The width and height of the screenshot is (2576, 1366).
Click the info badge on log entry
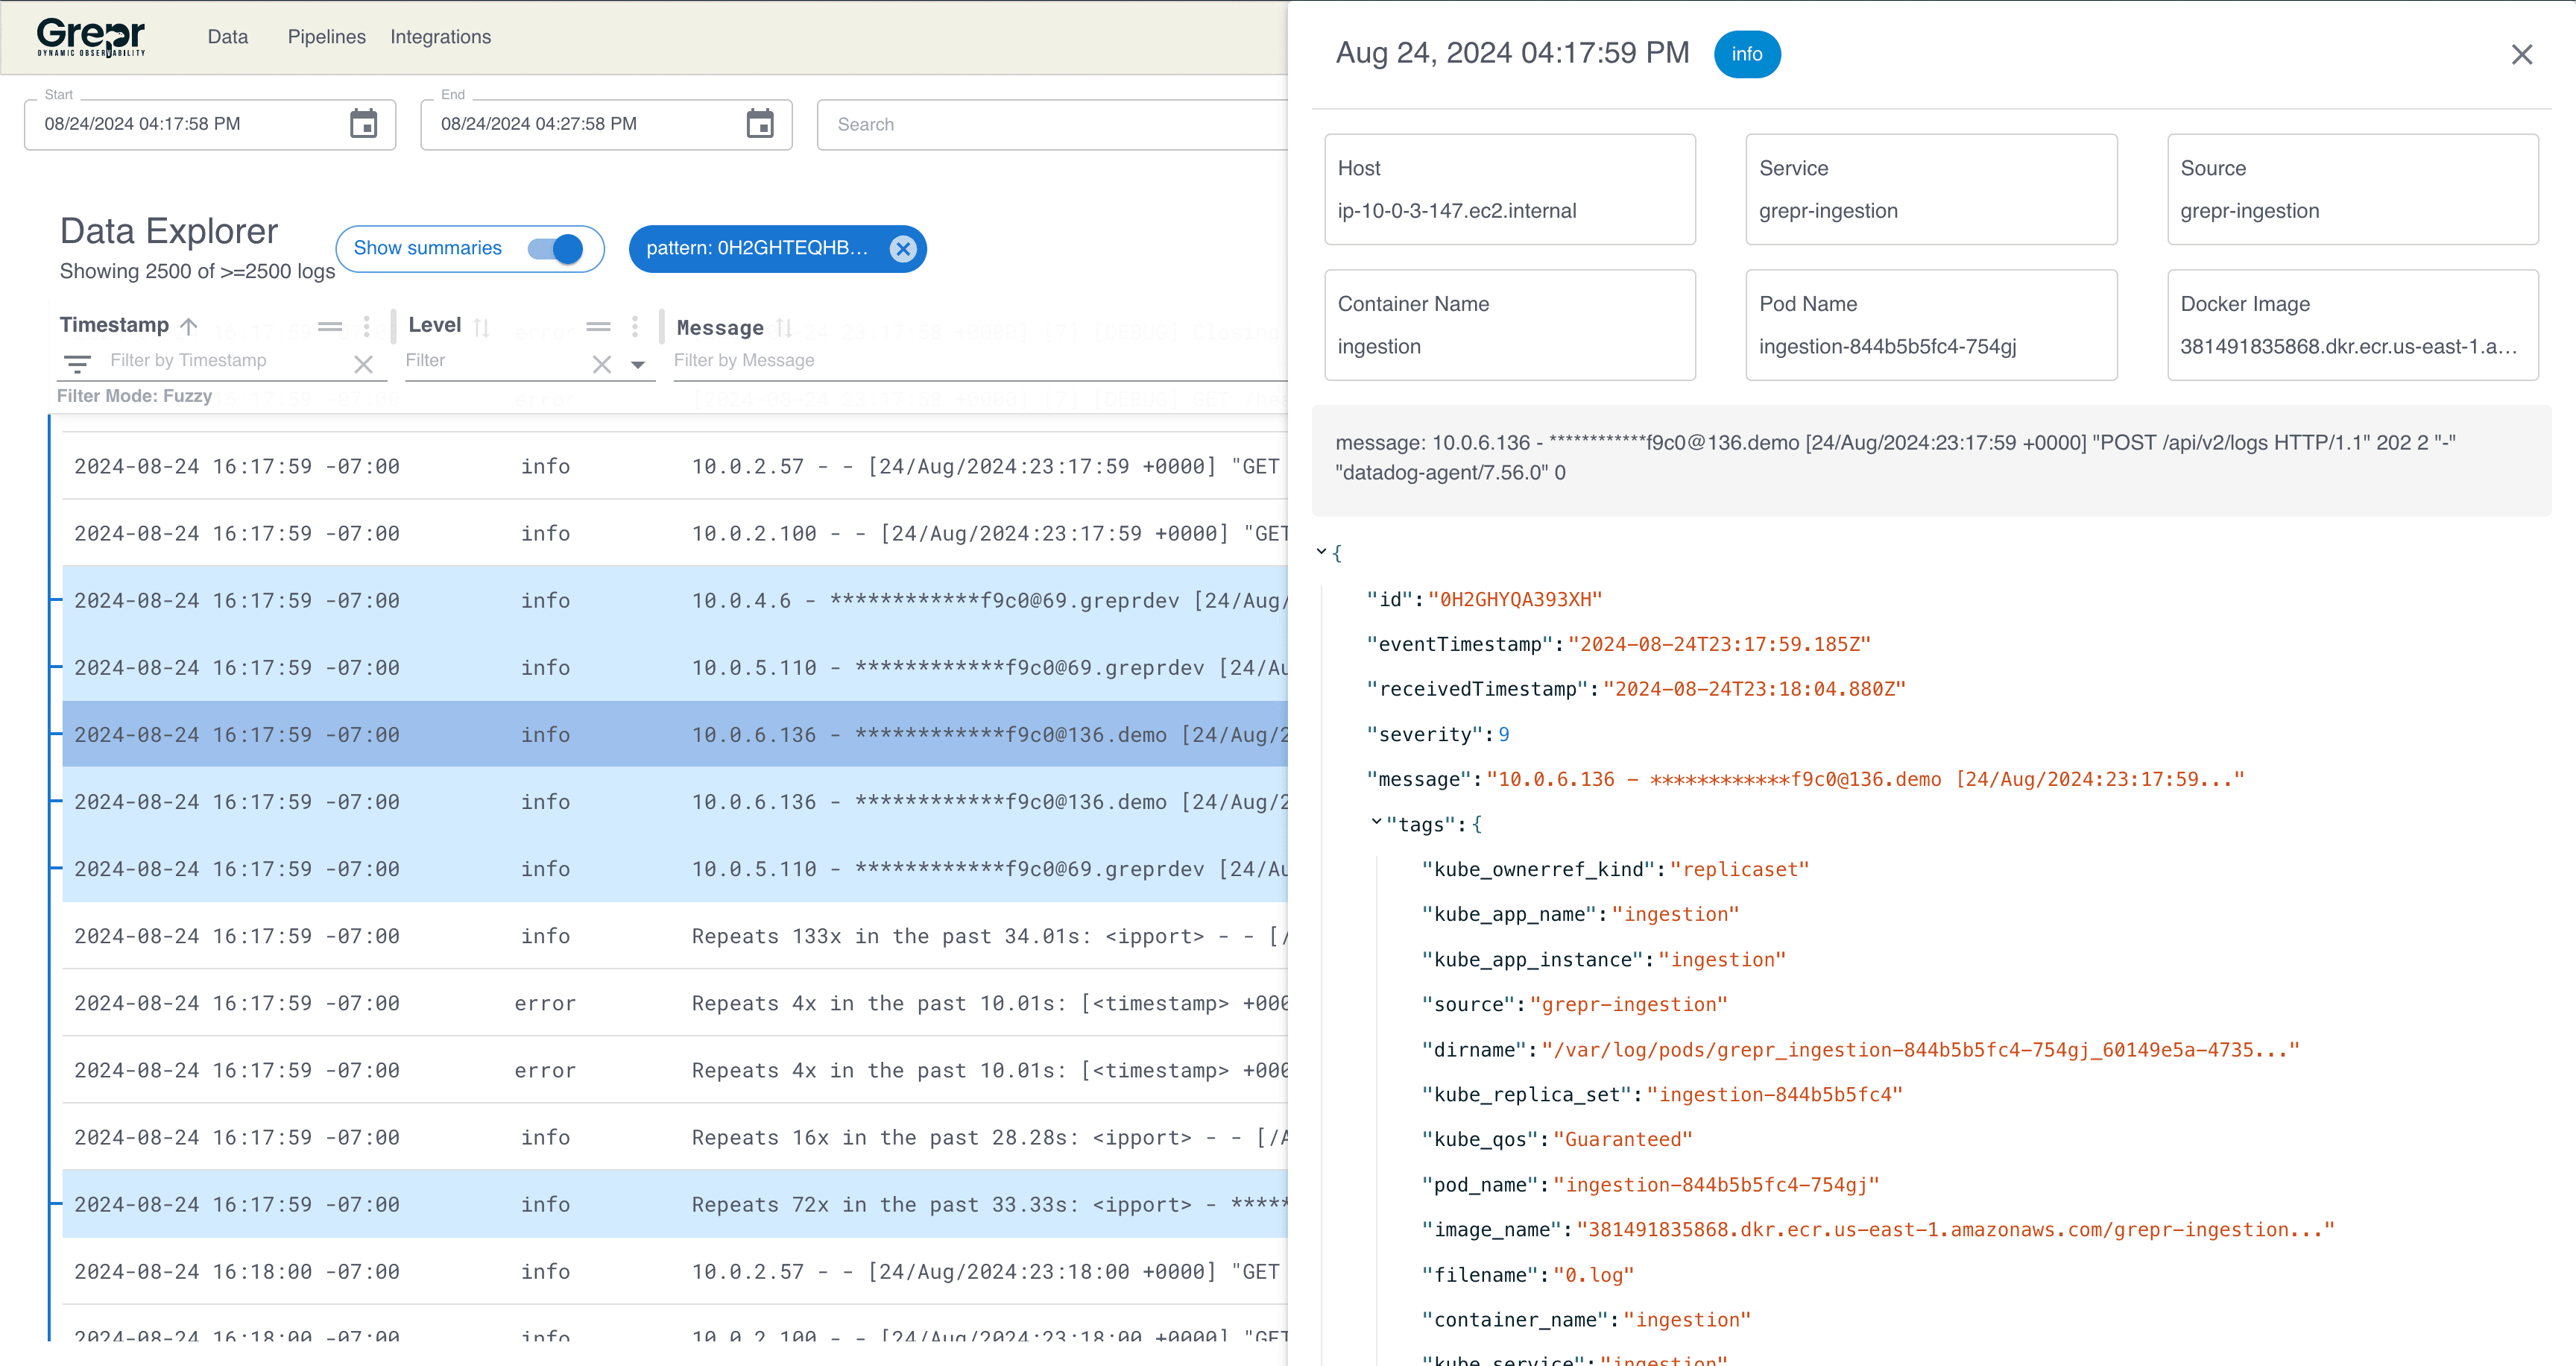tap(1746, 54)
